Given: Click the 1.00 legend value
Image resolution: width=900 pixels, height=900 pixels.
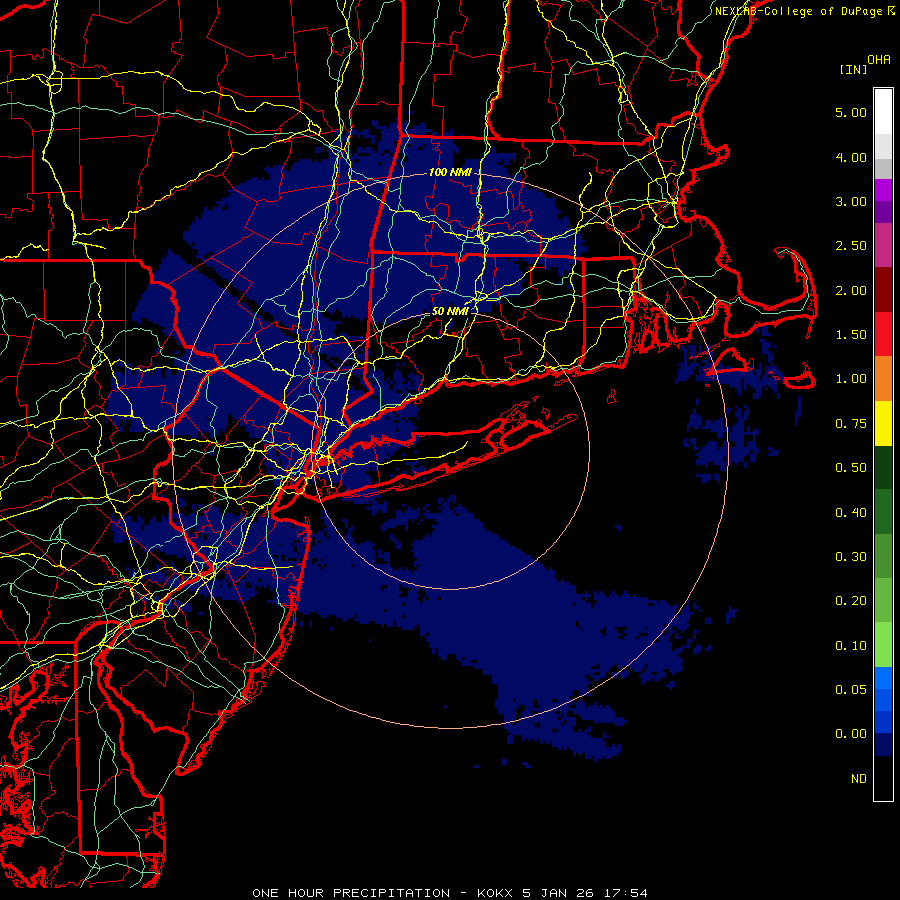Looking at the screenshot, I should [x=851, y=379].
